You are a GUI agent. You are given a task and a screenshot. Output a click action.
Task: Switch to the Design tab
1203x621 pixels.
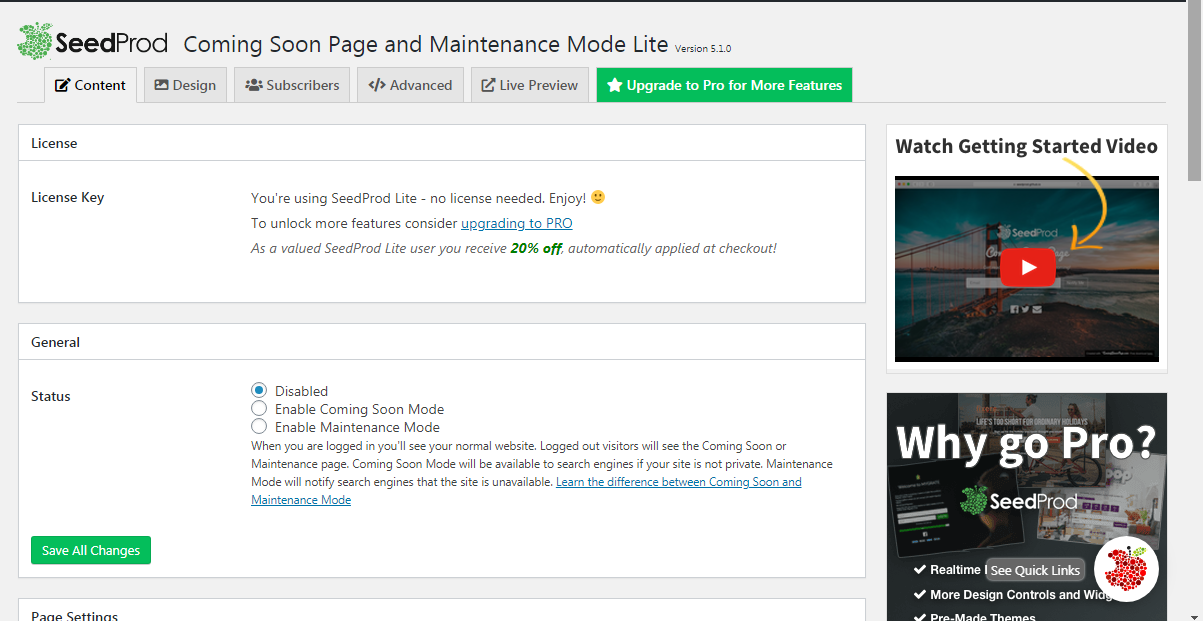(x=185, y=85)
